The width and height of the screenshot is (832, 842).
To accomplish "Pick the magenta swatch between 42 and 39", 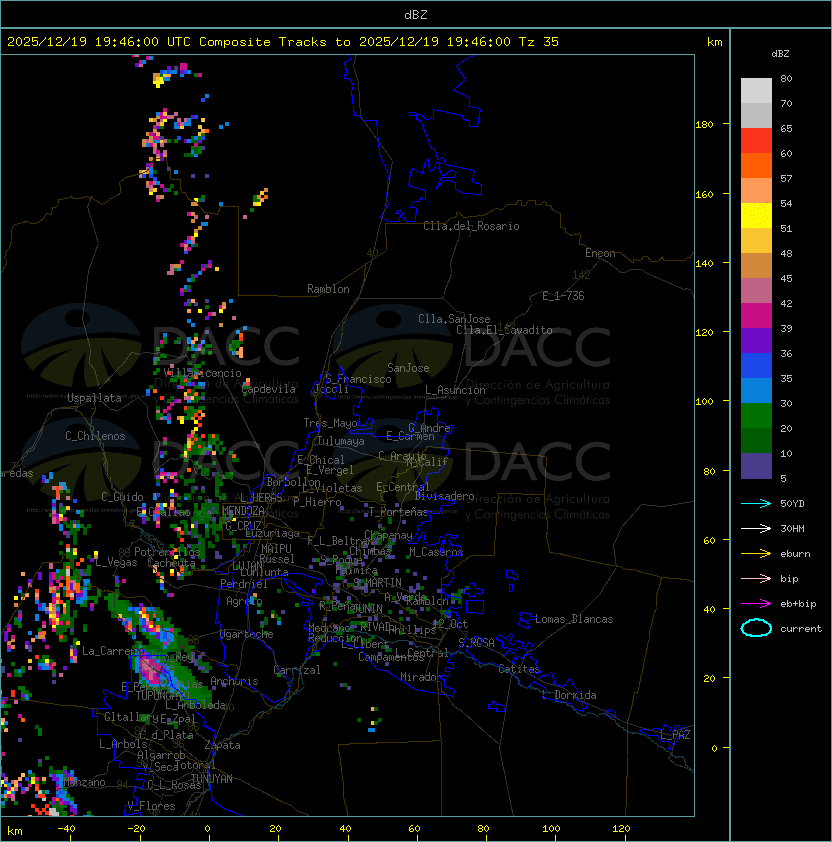I will coord(756,316).
